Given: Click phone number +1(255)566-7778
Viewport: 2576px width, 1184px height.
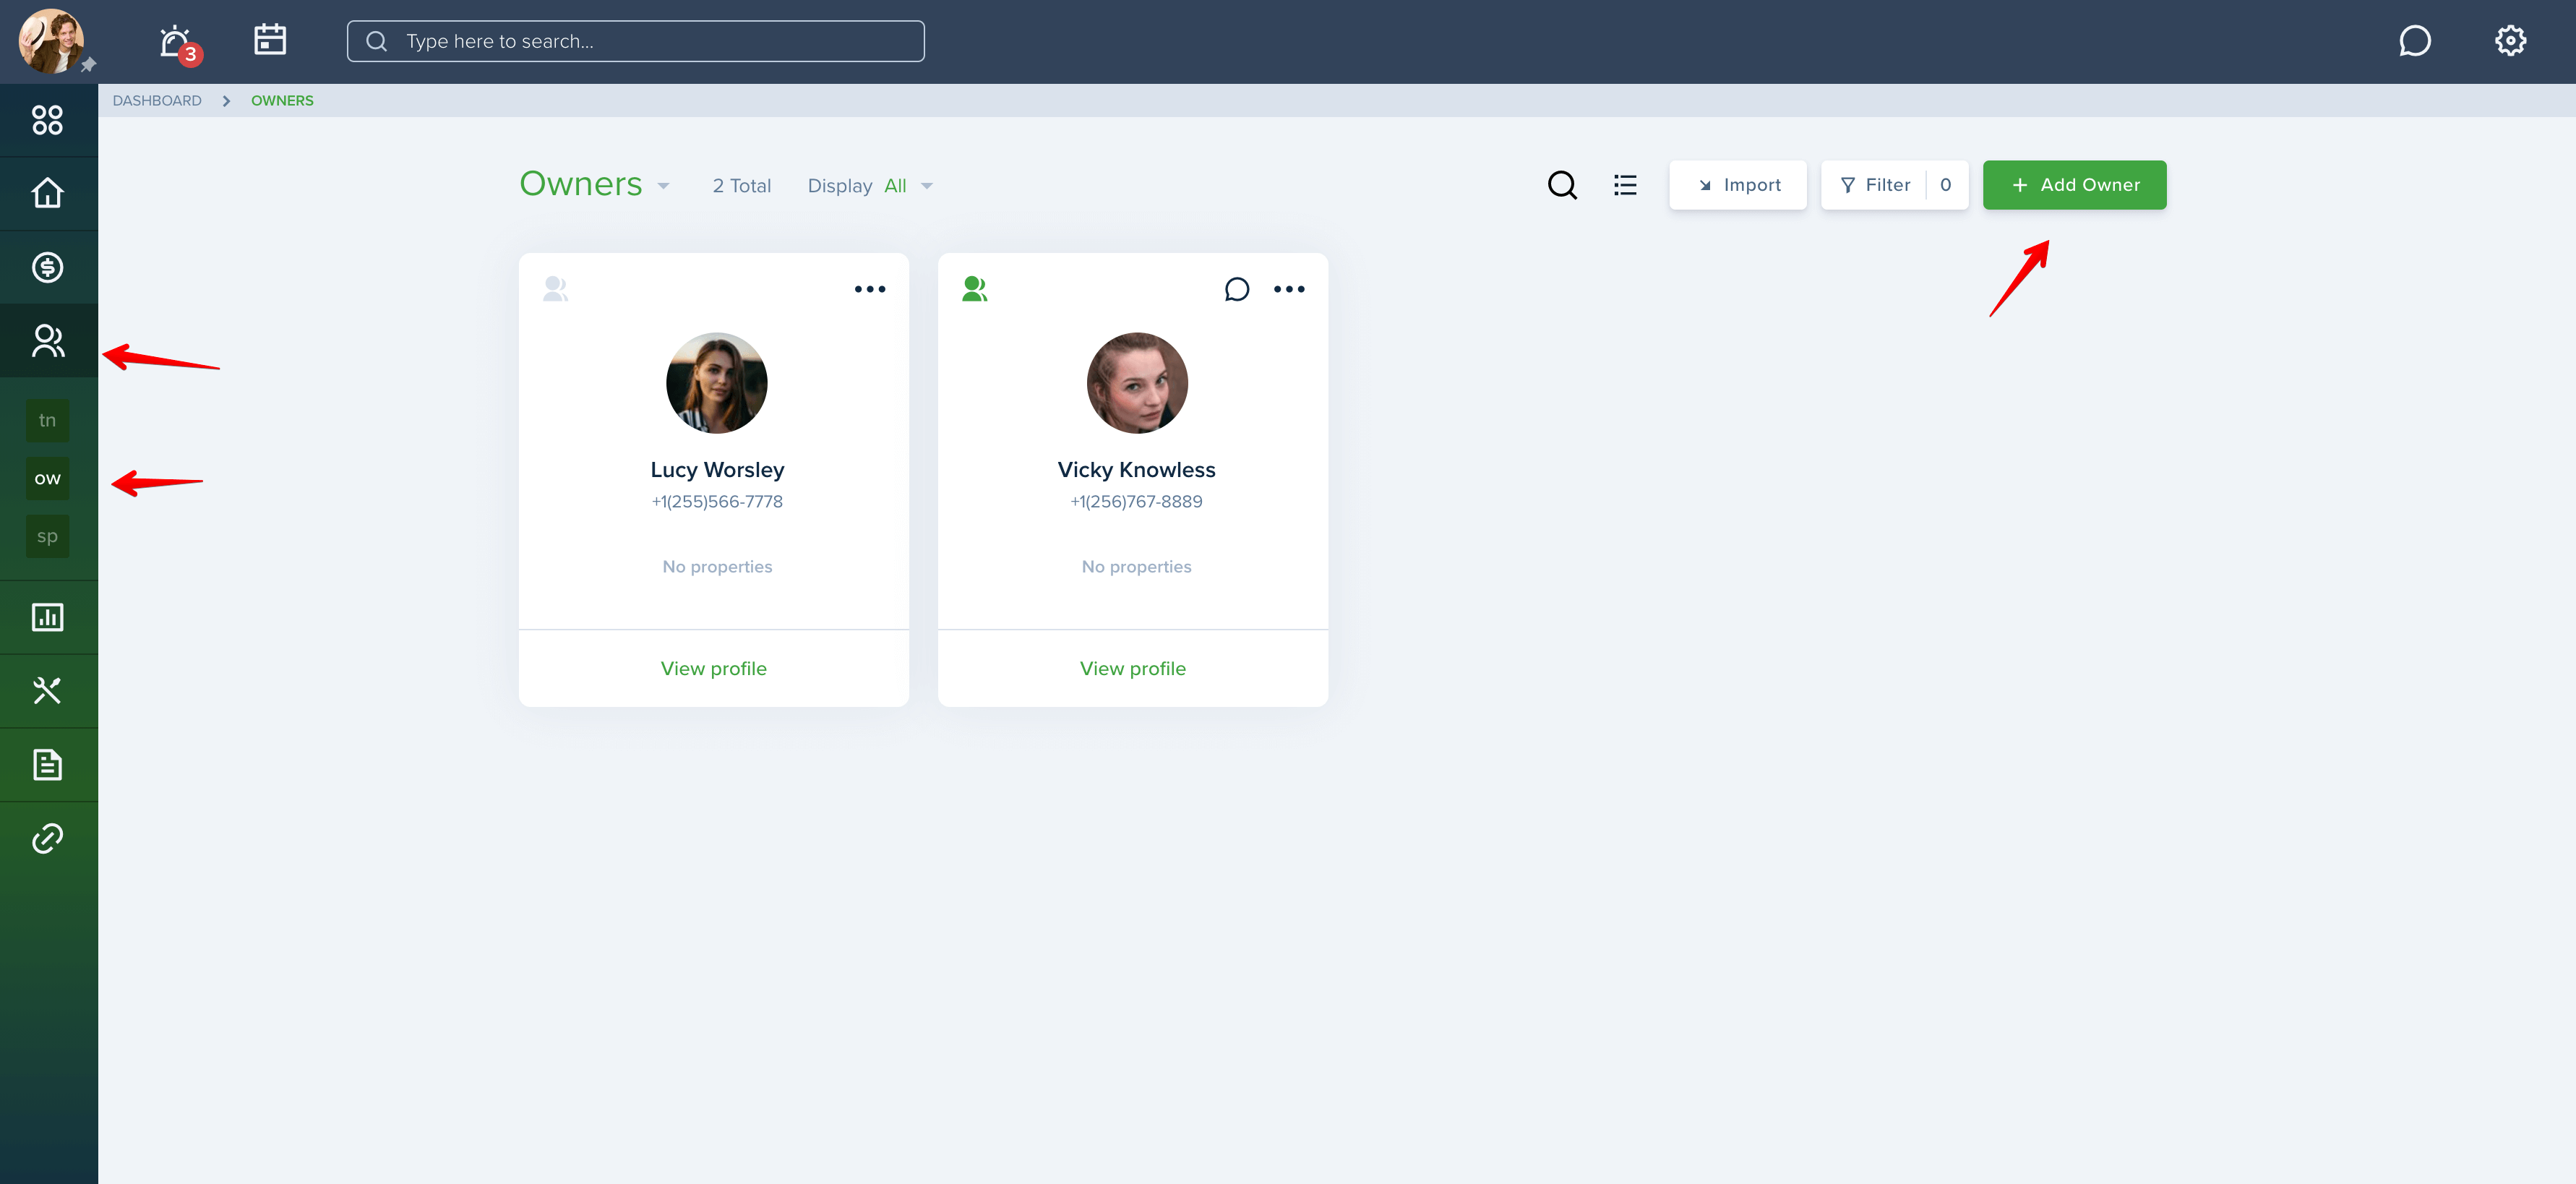Looking at the screenshot, I should [717, 502].
